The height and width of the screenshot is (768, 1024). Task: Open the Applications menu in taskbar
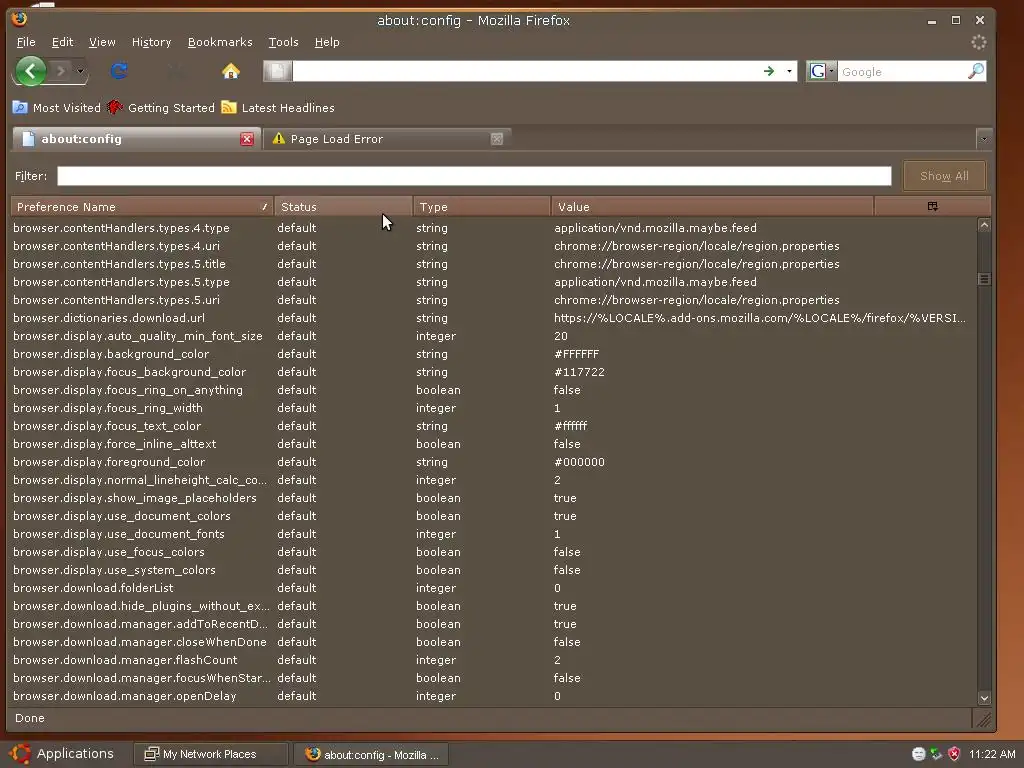pyautogui.click(x=62, y=754)
